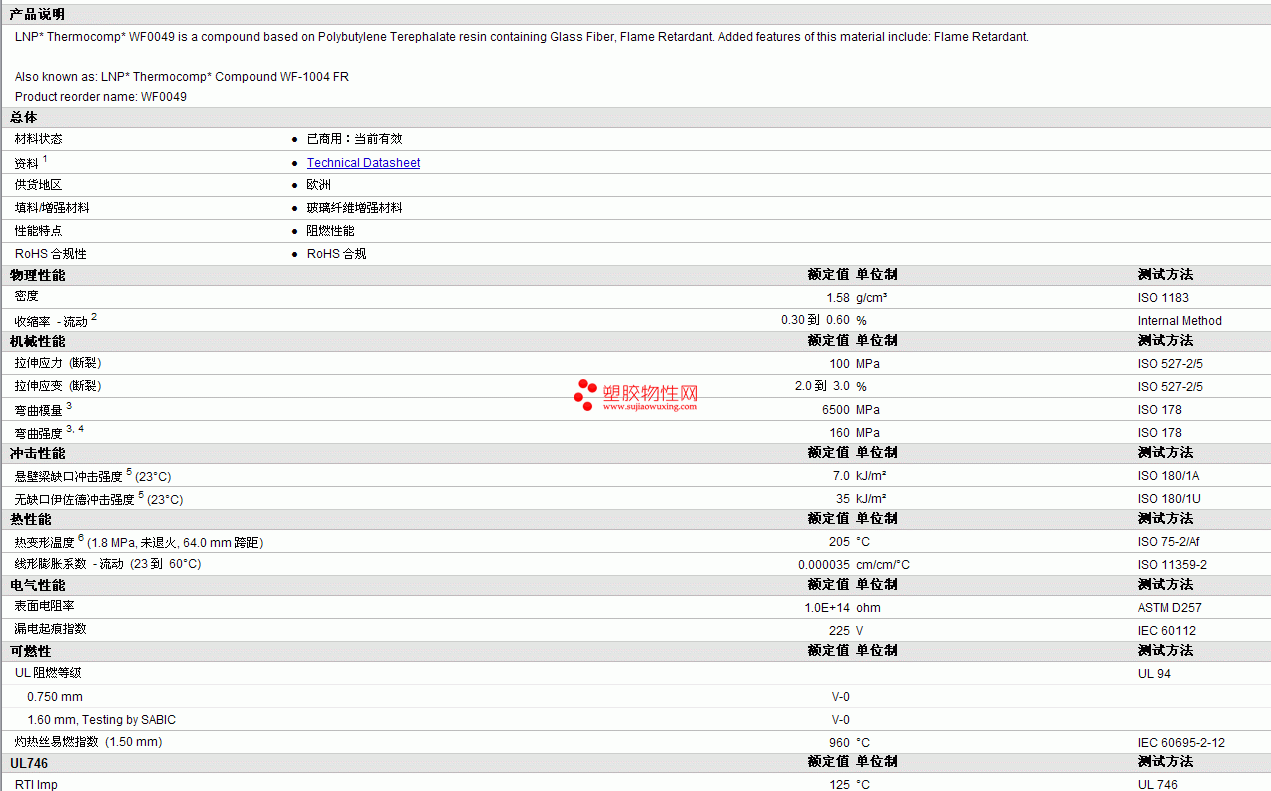
Task: Click the "电气性能" section heading
Action: pyautogui.click(x=38, y=585)
